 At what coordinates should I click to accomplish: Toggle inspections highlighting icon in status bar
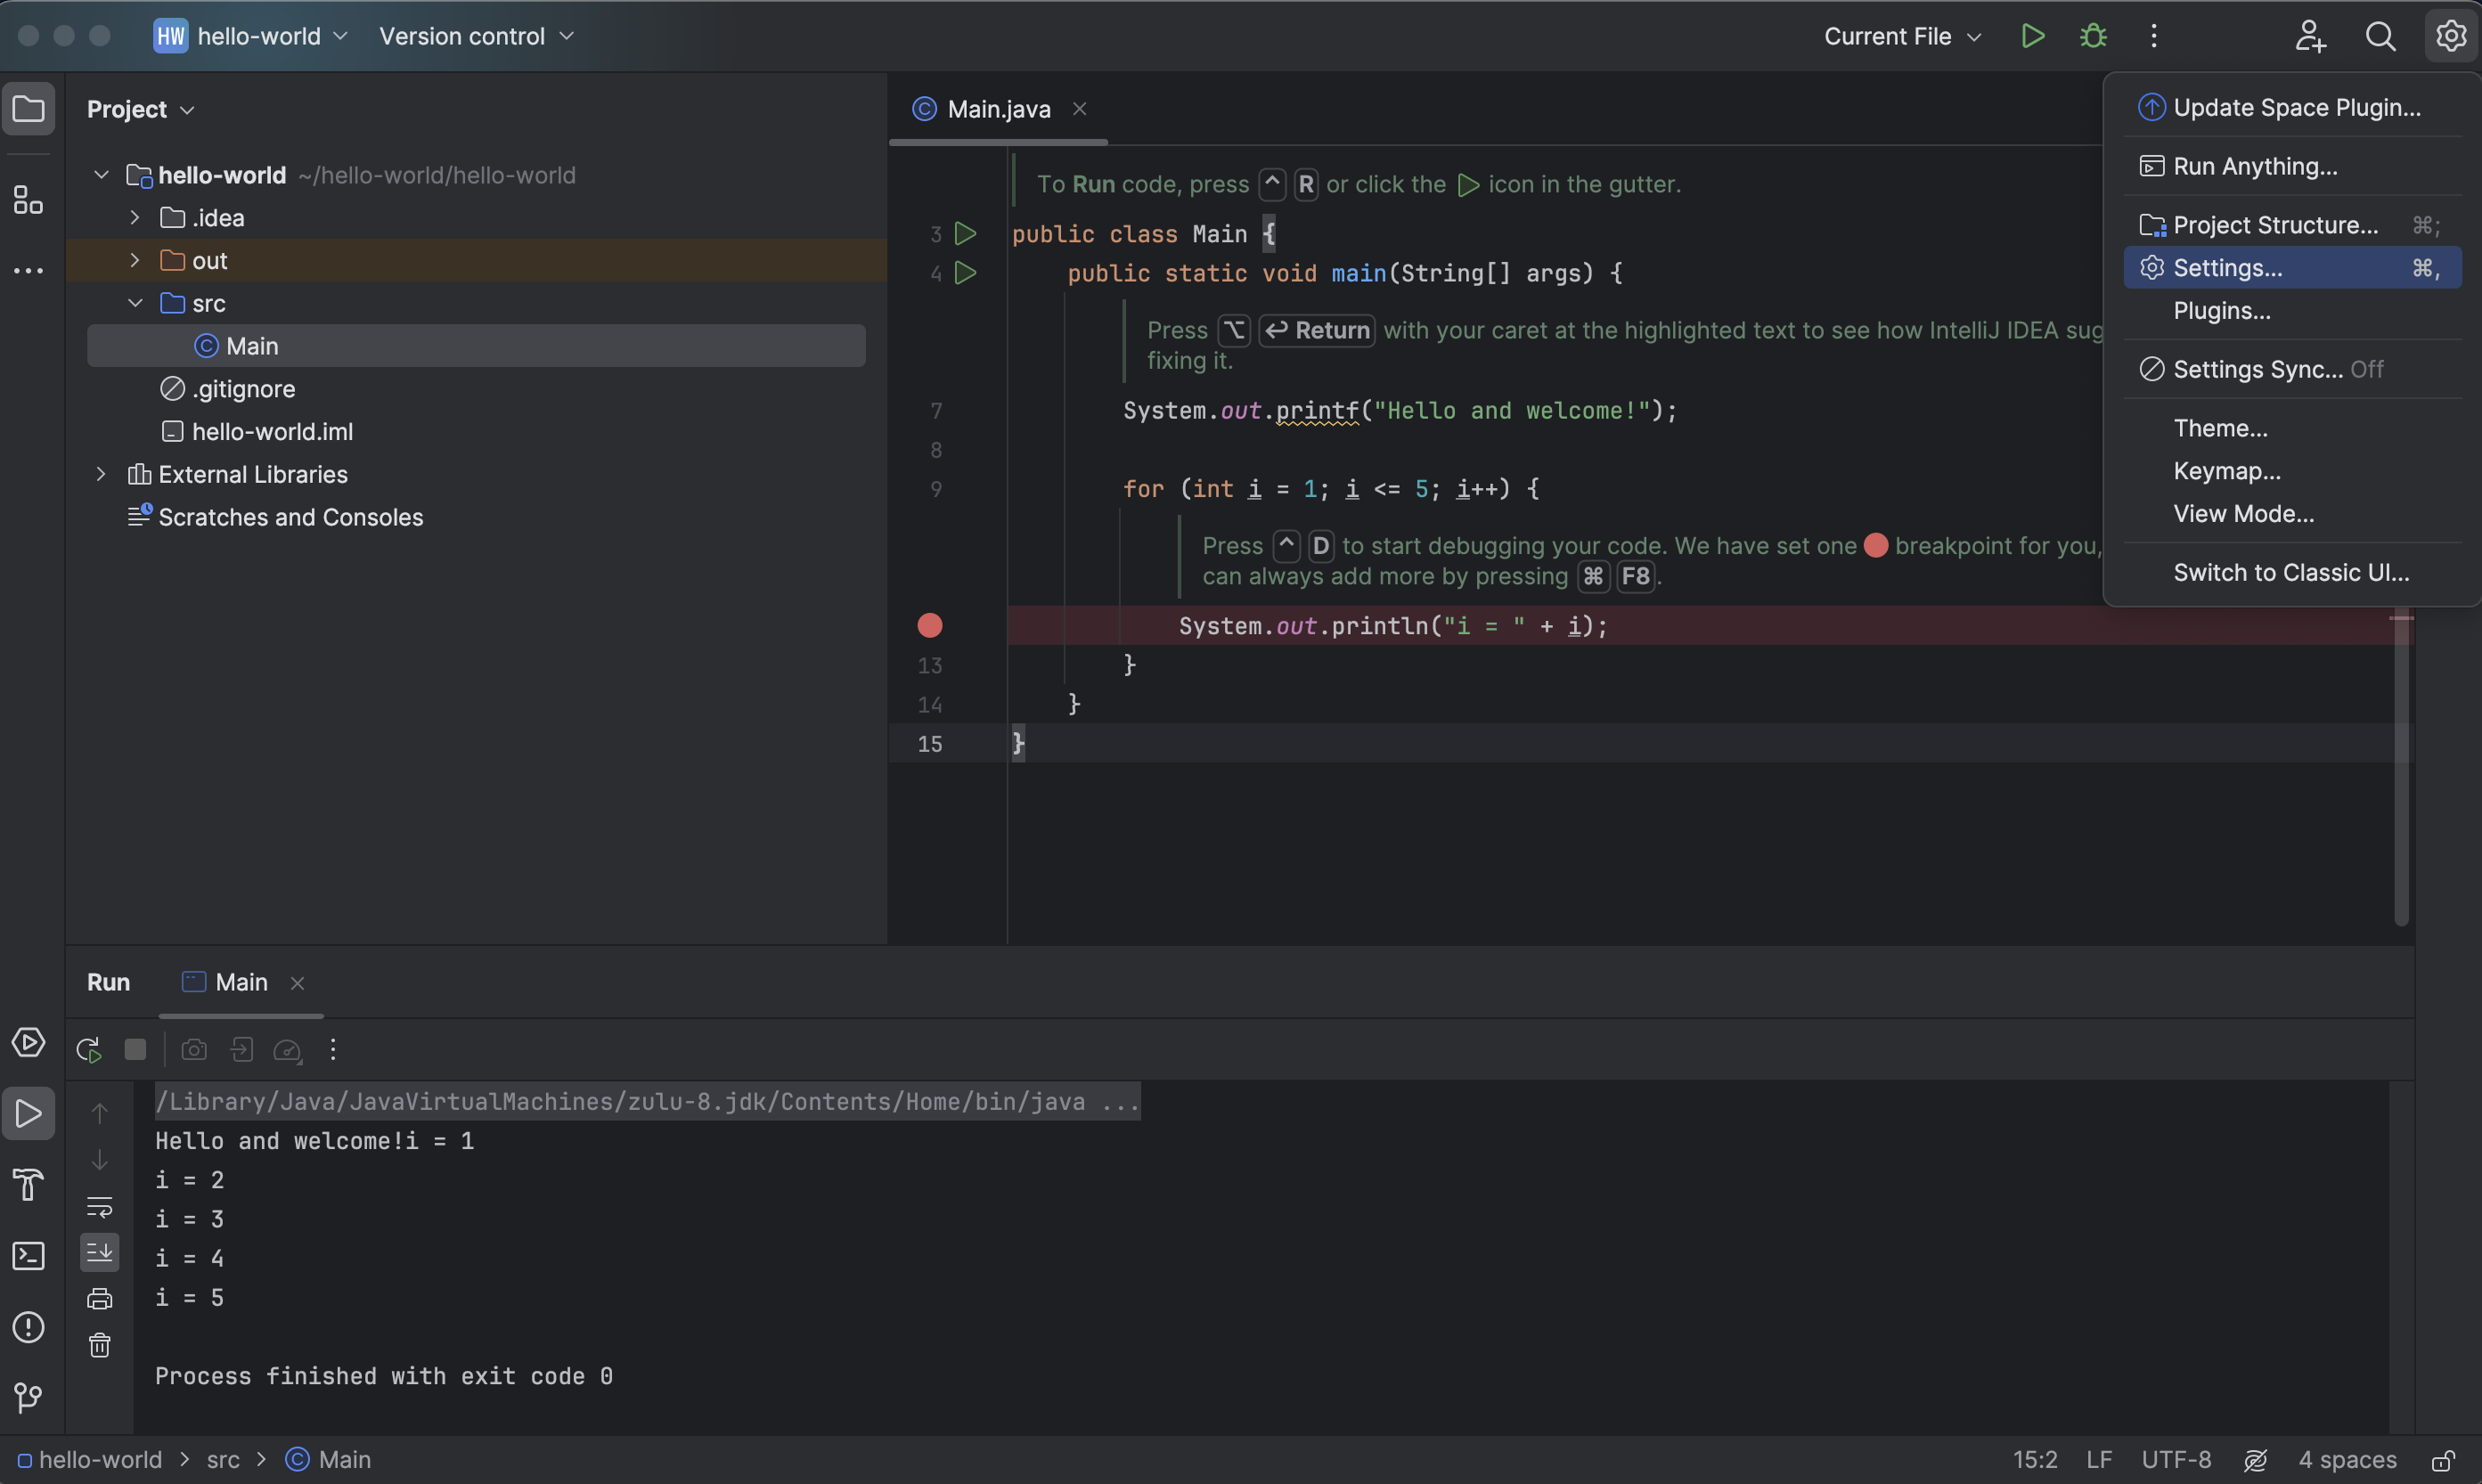2255,1460
